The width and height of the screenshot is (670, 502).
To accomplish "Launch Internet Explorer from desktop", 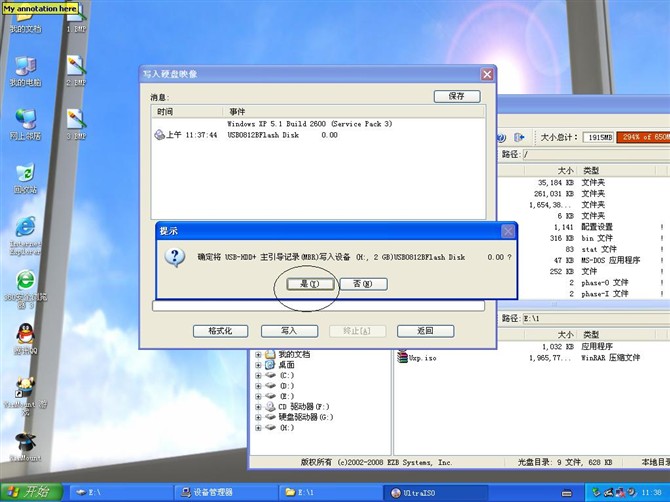I will [25, 228].
